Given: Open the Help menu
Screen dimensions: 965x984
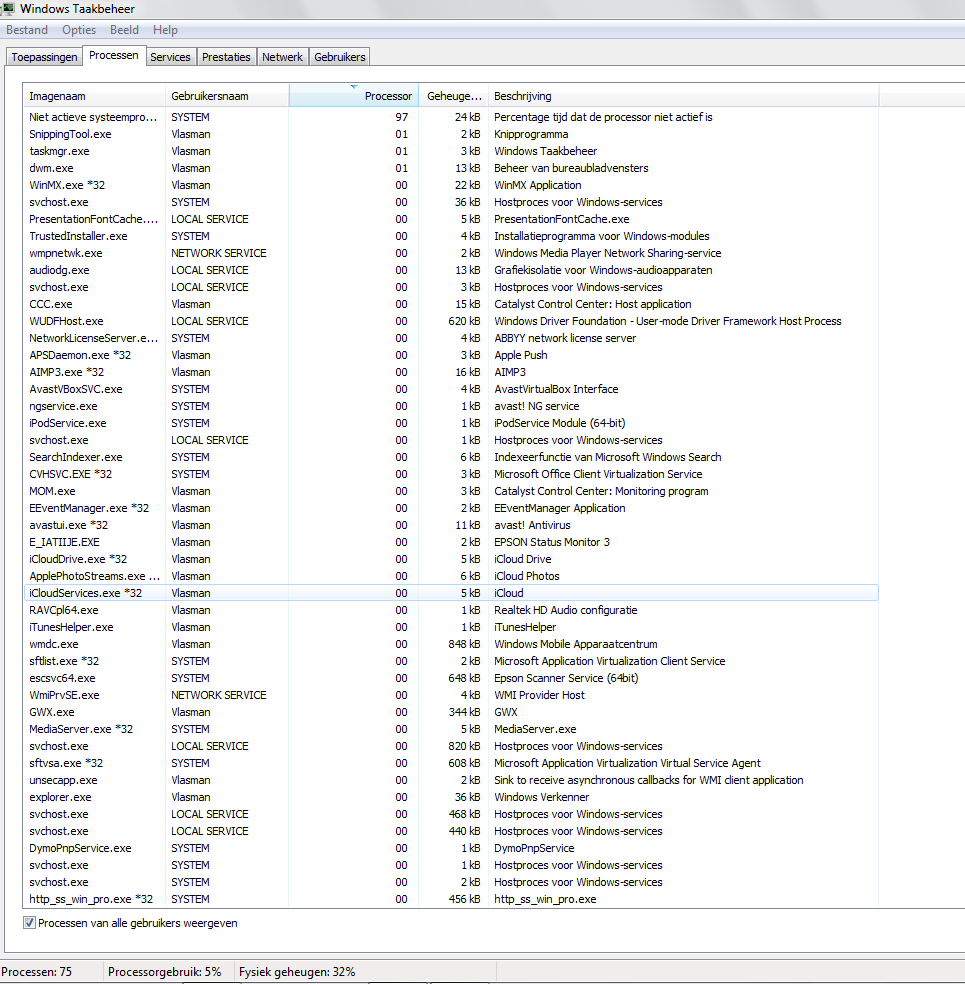Looking at the screenshot, I should point(165,30).
